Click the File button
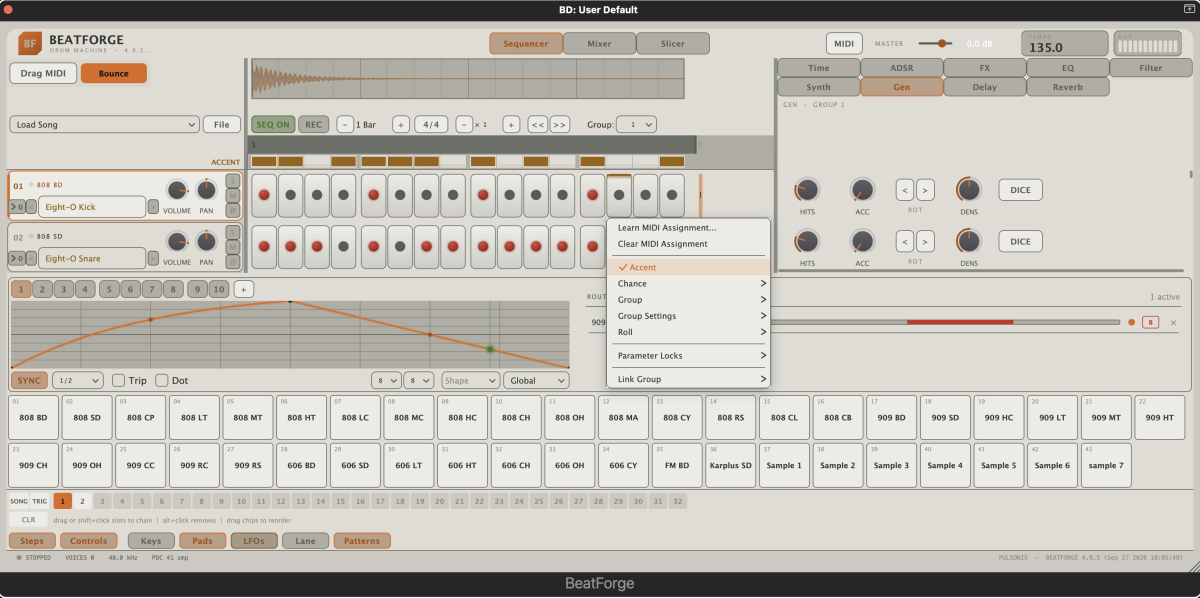 point(222,125)
